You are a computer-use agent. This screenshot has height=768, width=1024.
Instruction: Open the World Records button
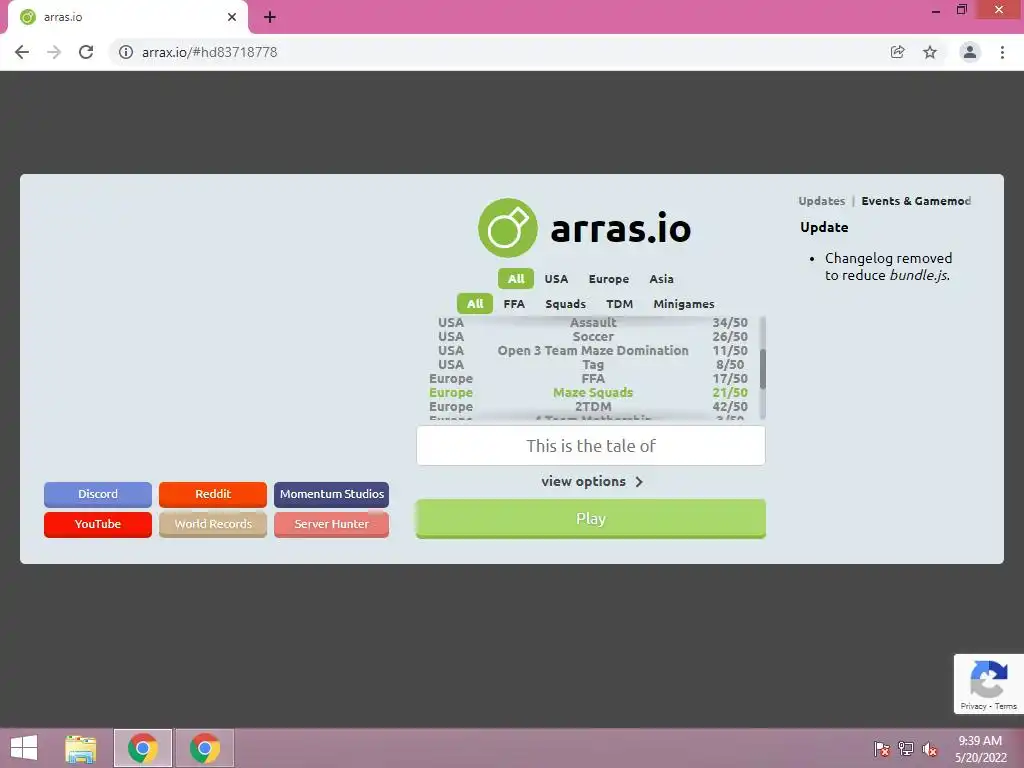click(x=213, y=524)
